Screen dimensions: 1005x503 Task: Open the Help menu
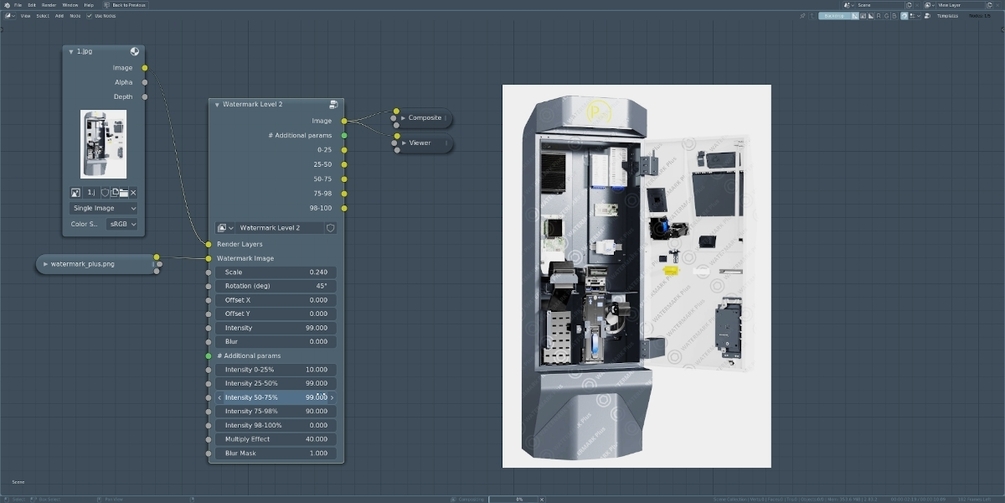click(x=88, y=4)
